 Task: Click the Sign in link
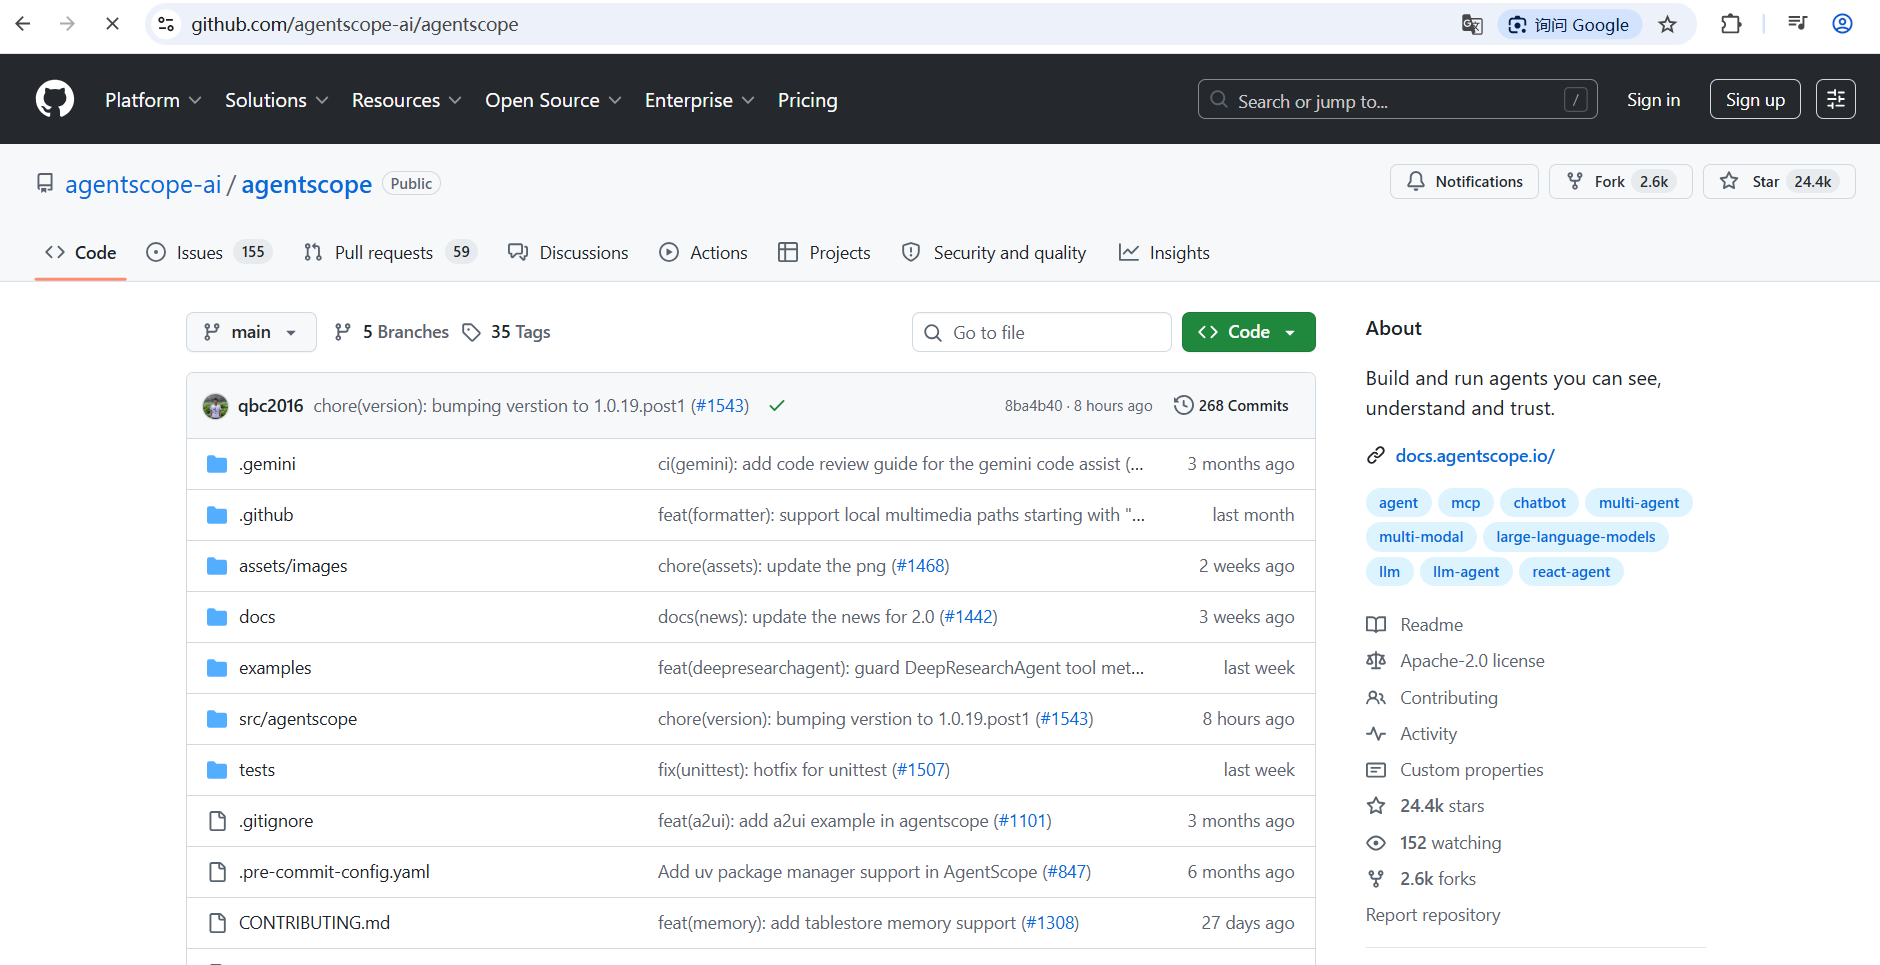pyautogui.click(x=1653, y=100)
